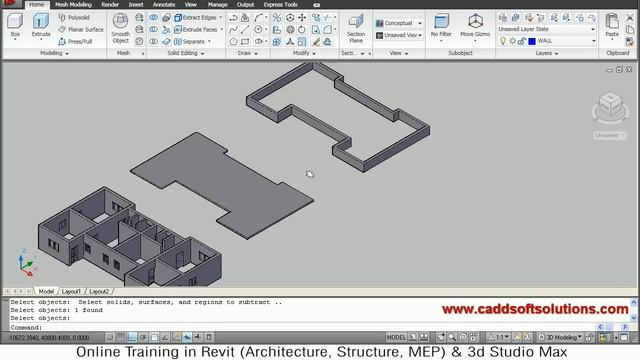Click the blue WALL layer color swatch
Screen dimensions: 640x360
[x=532, y=41]
